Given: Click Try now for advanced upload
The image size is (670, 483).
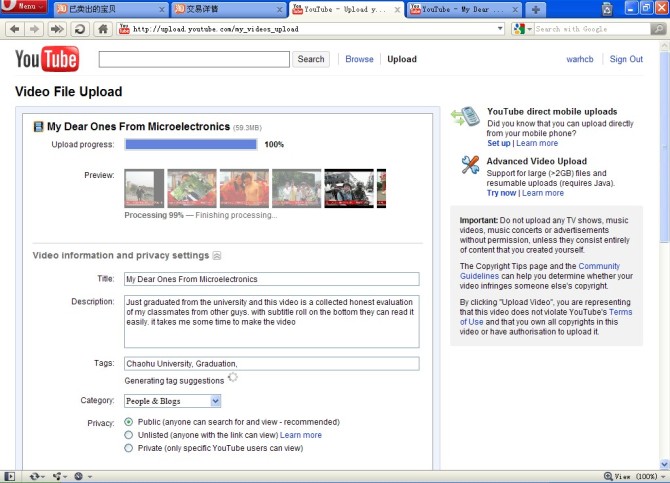Looking at the screenshot, I should pyautogui.click(x=501, y=193).
